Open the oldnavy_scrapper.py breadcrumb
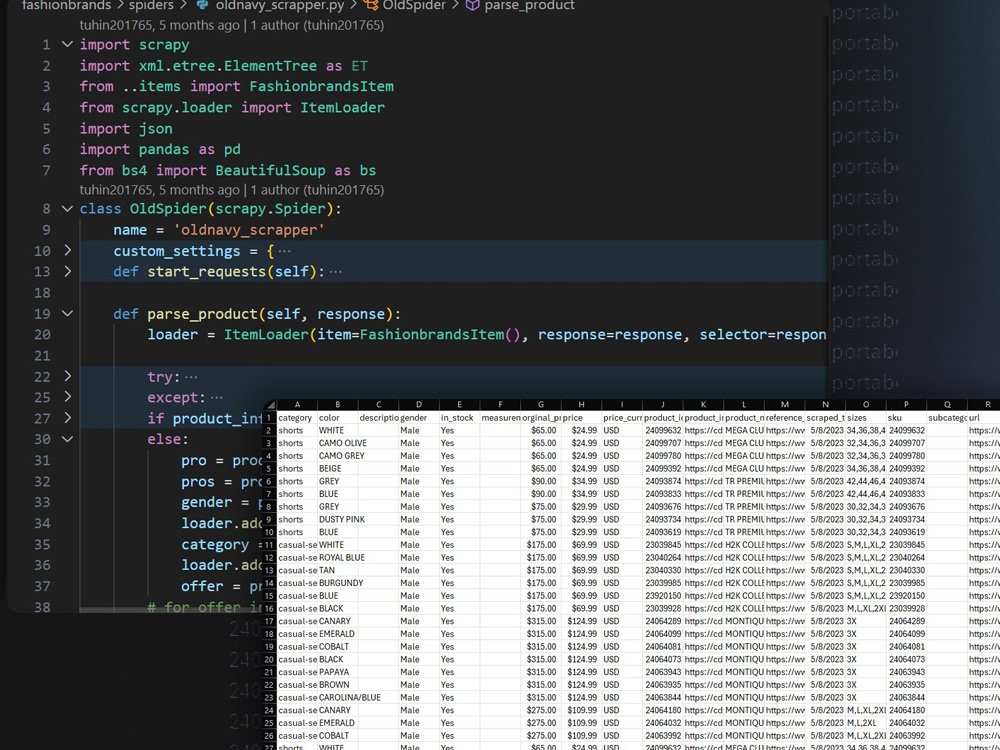The image size is (1000, 750). [x=280, y=6]
